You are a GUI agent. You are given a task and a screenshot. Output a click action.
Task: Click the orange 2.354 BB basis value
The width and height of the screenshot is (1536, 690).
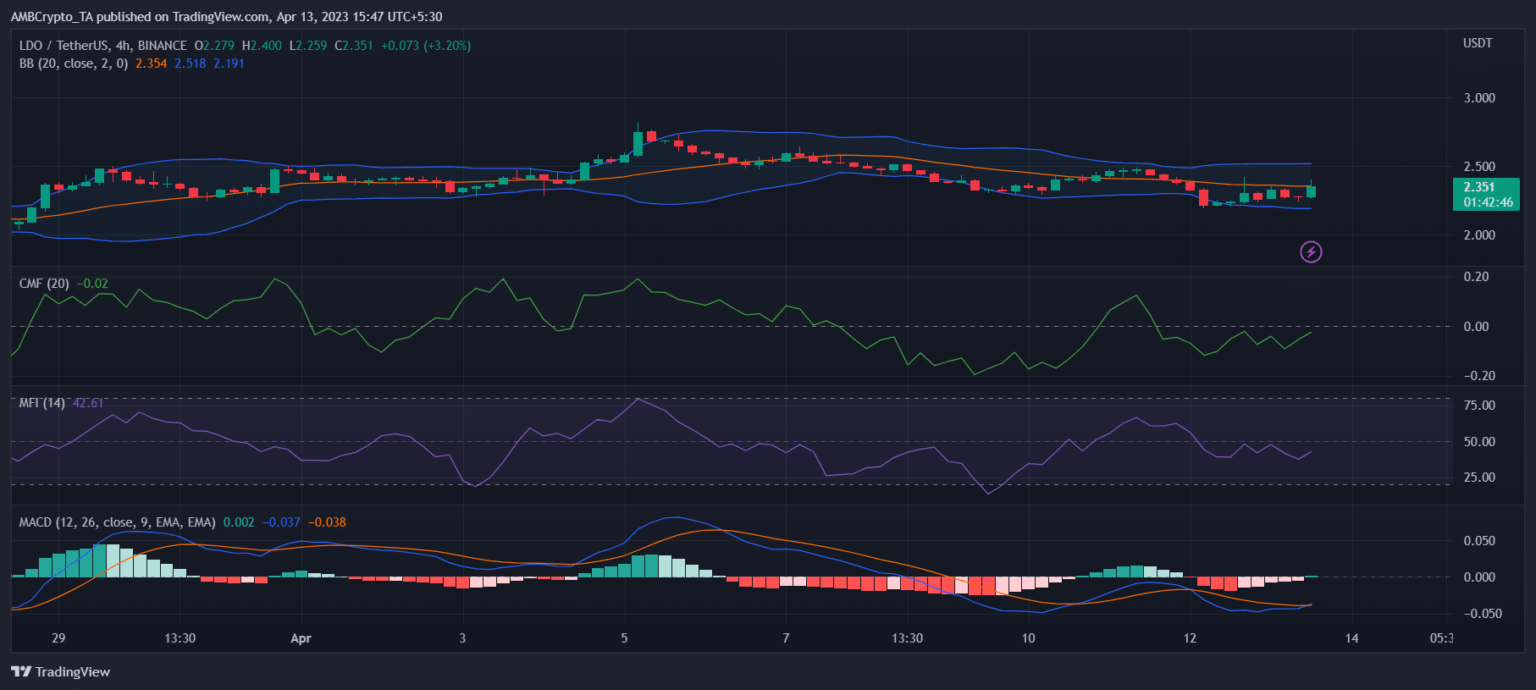[150, 63]
